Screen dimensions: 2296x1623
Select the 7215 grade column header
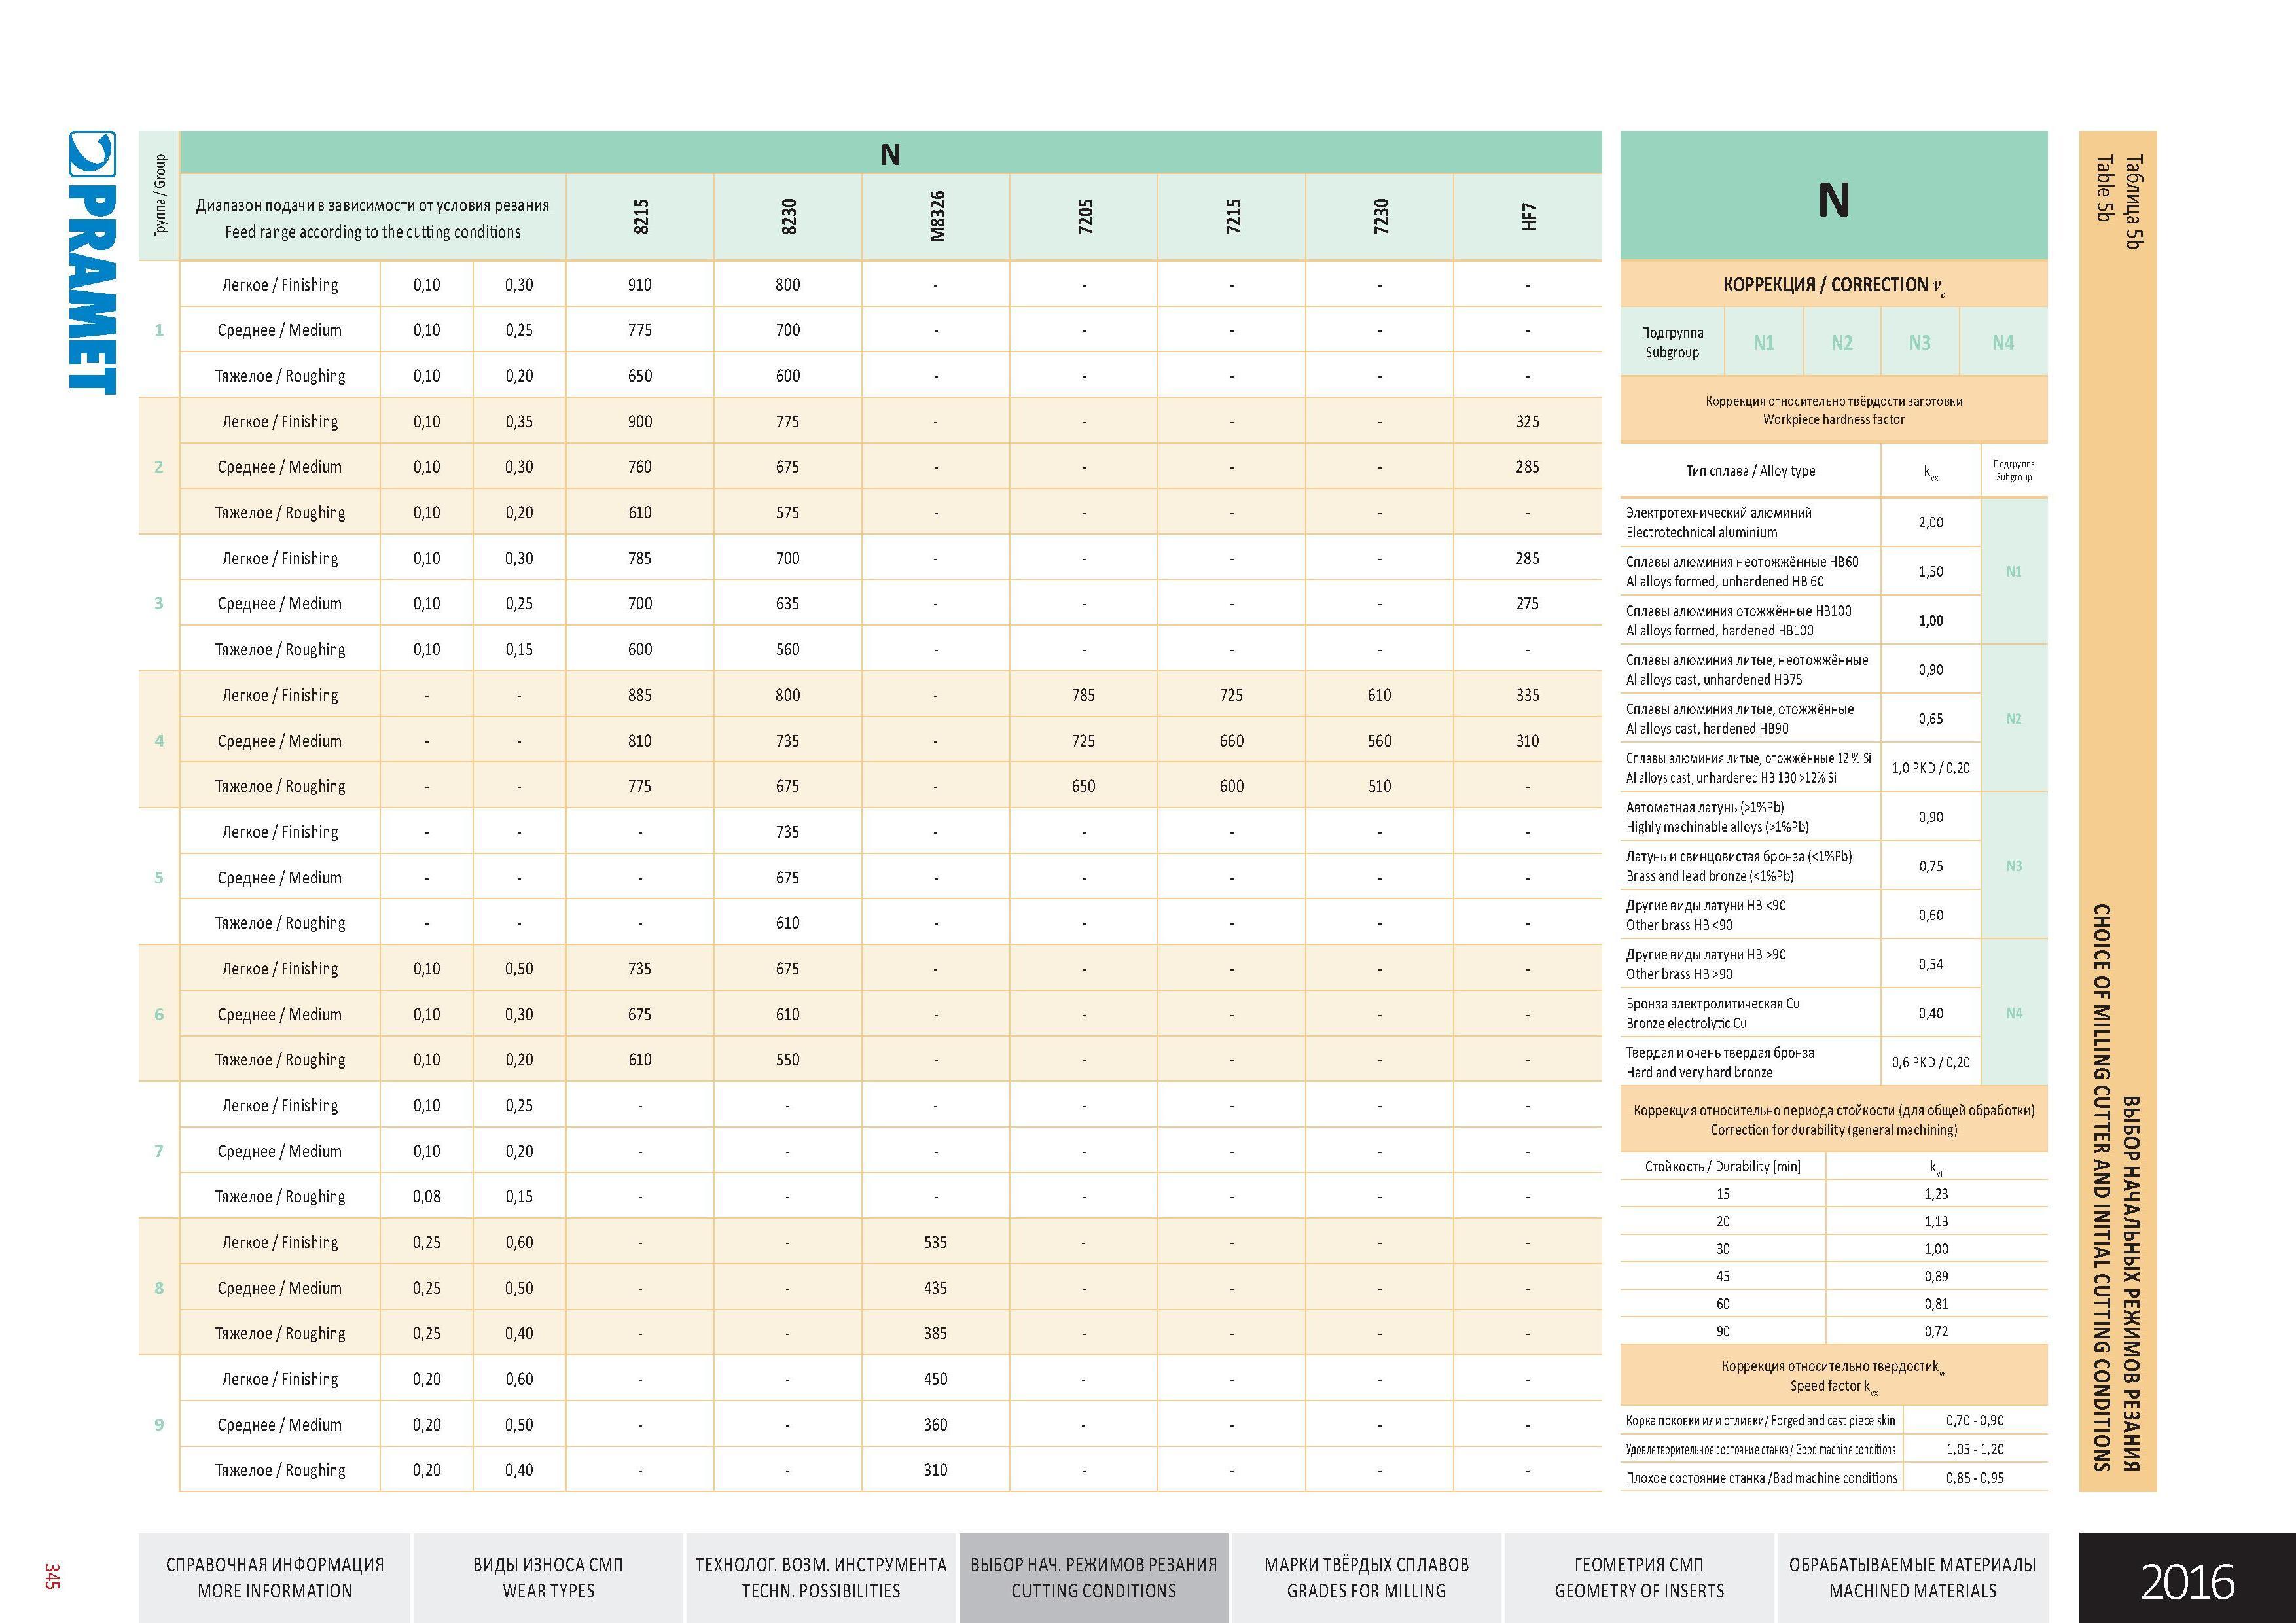click(x=1232, y=217)
